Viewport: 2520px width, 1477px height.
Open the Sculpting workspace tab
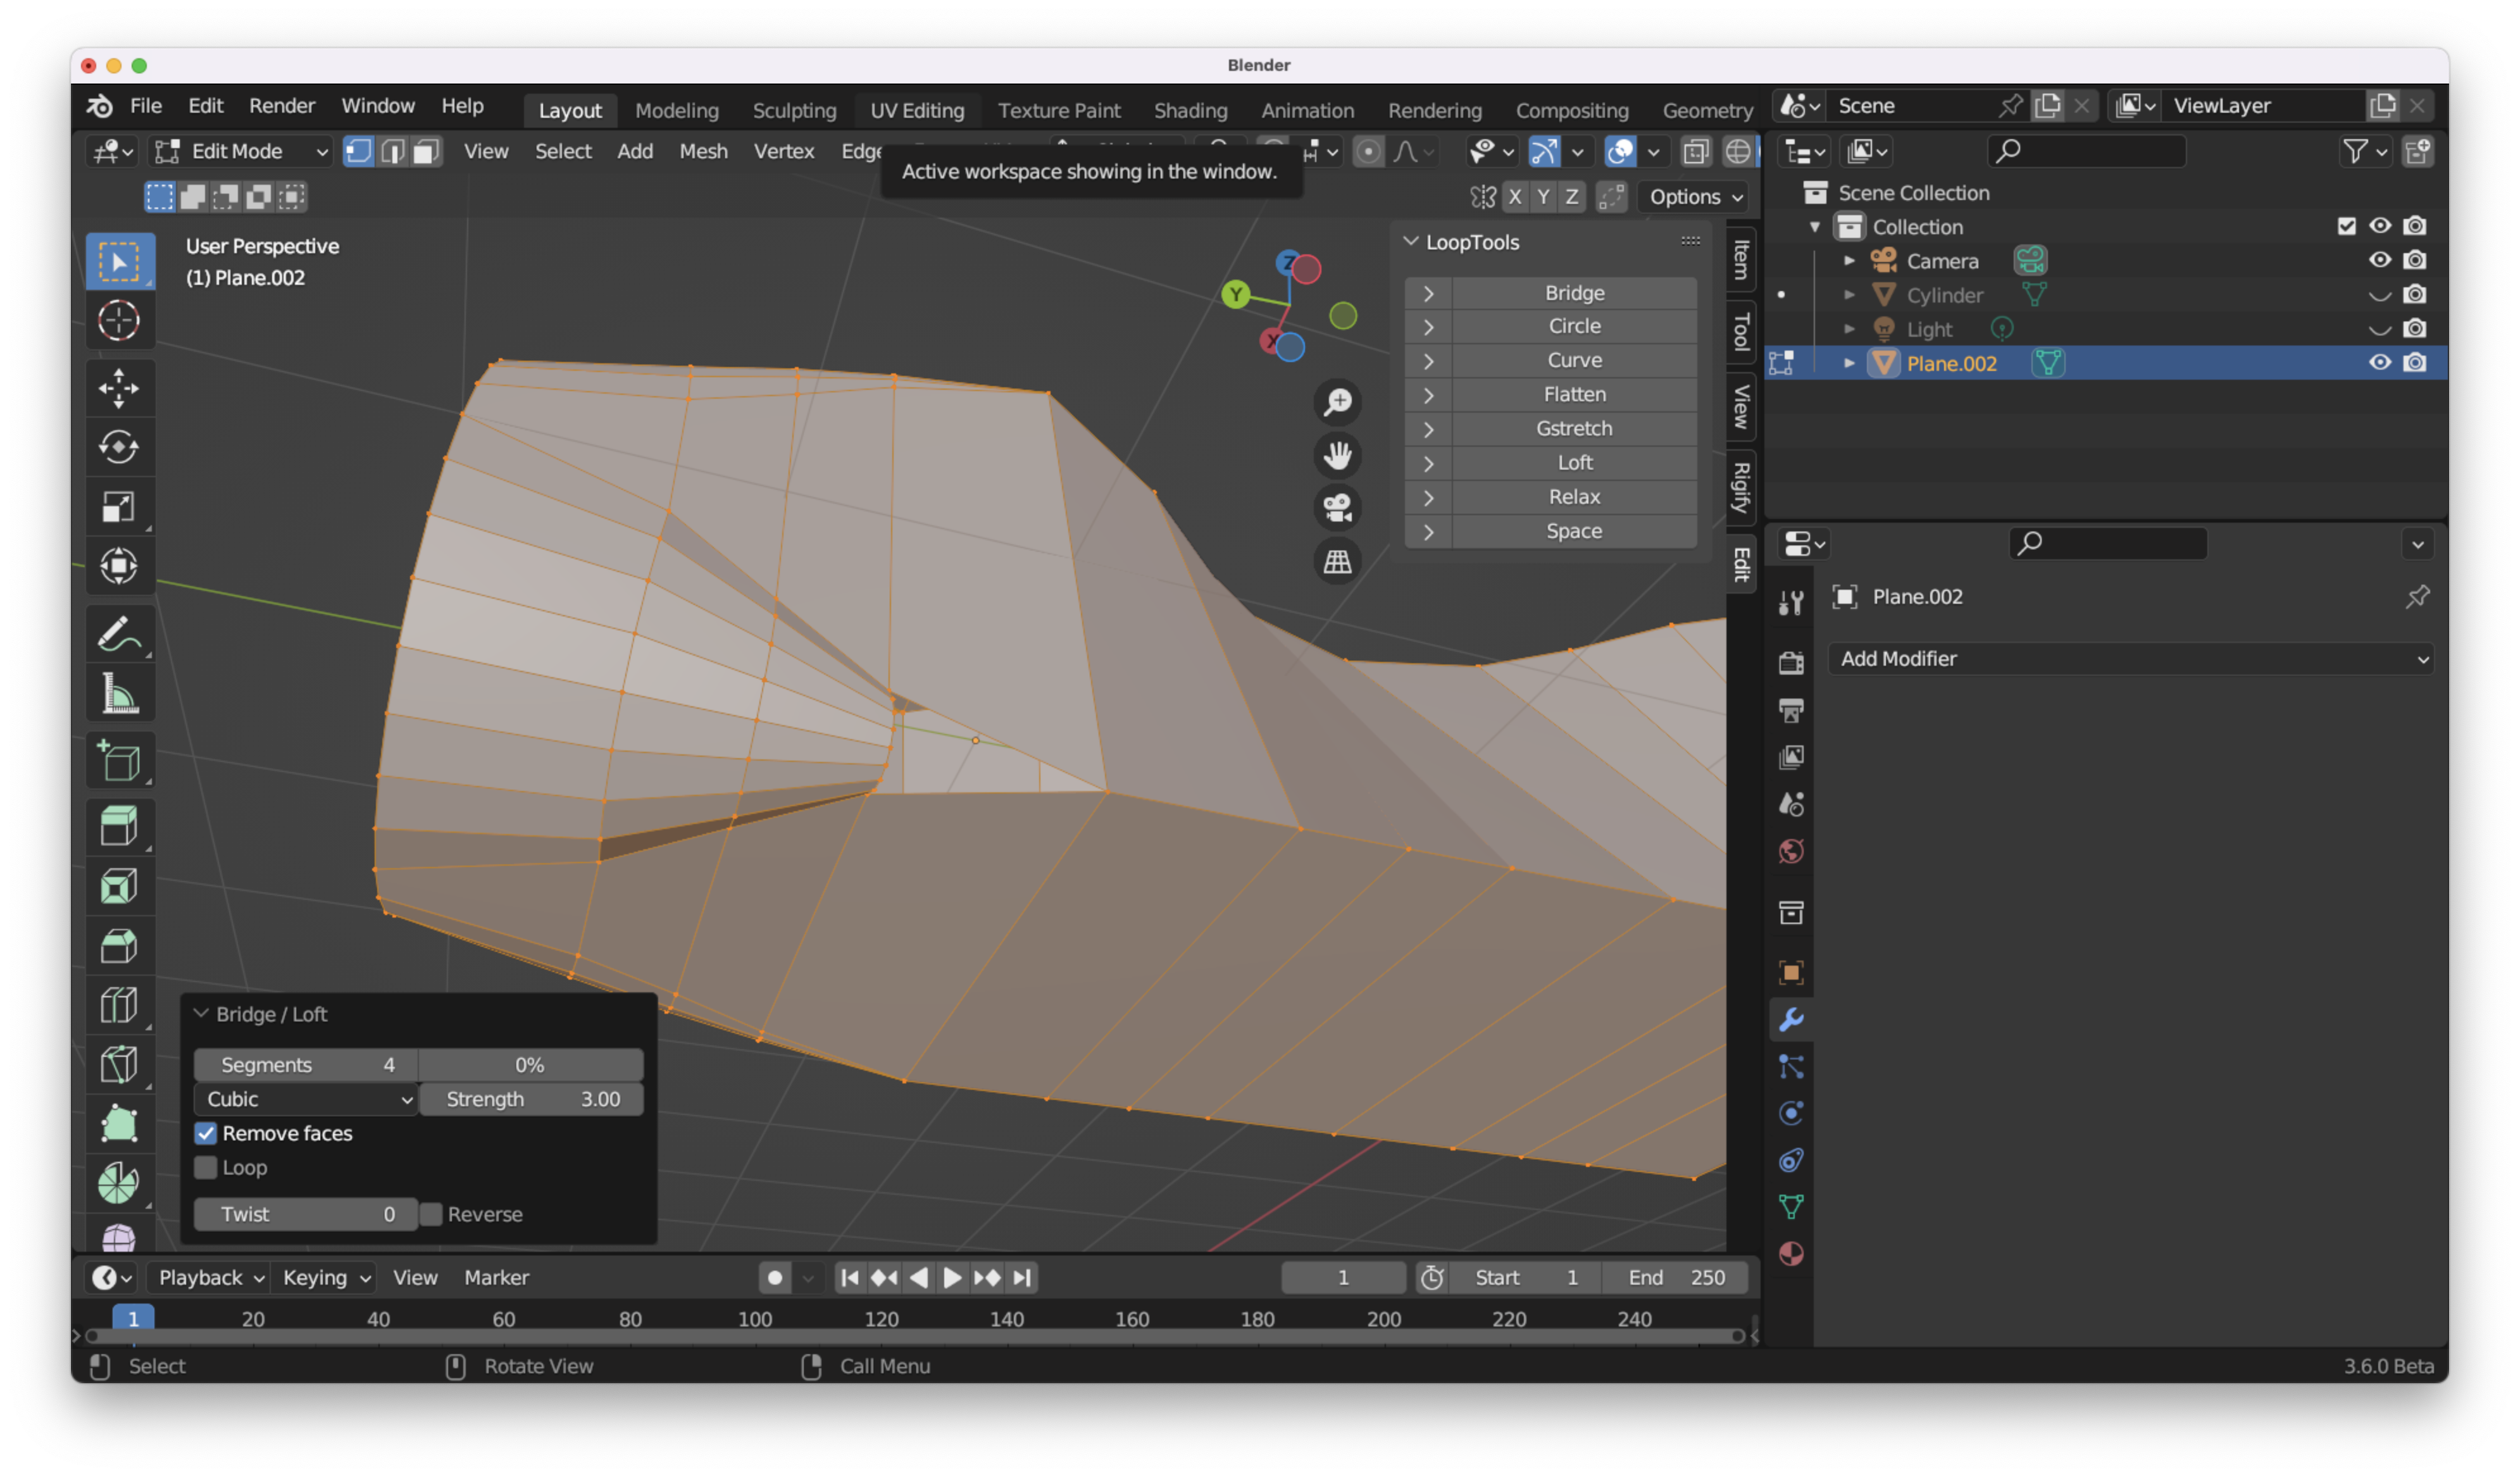click(795, 109)
